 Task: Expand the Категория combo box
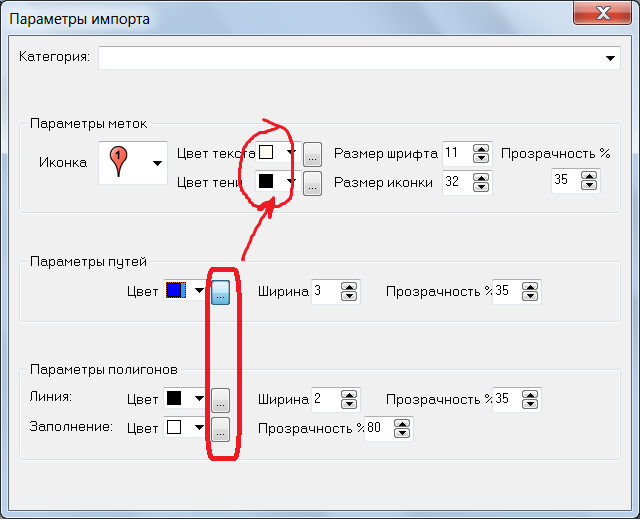click(x=612, y=59)
